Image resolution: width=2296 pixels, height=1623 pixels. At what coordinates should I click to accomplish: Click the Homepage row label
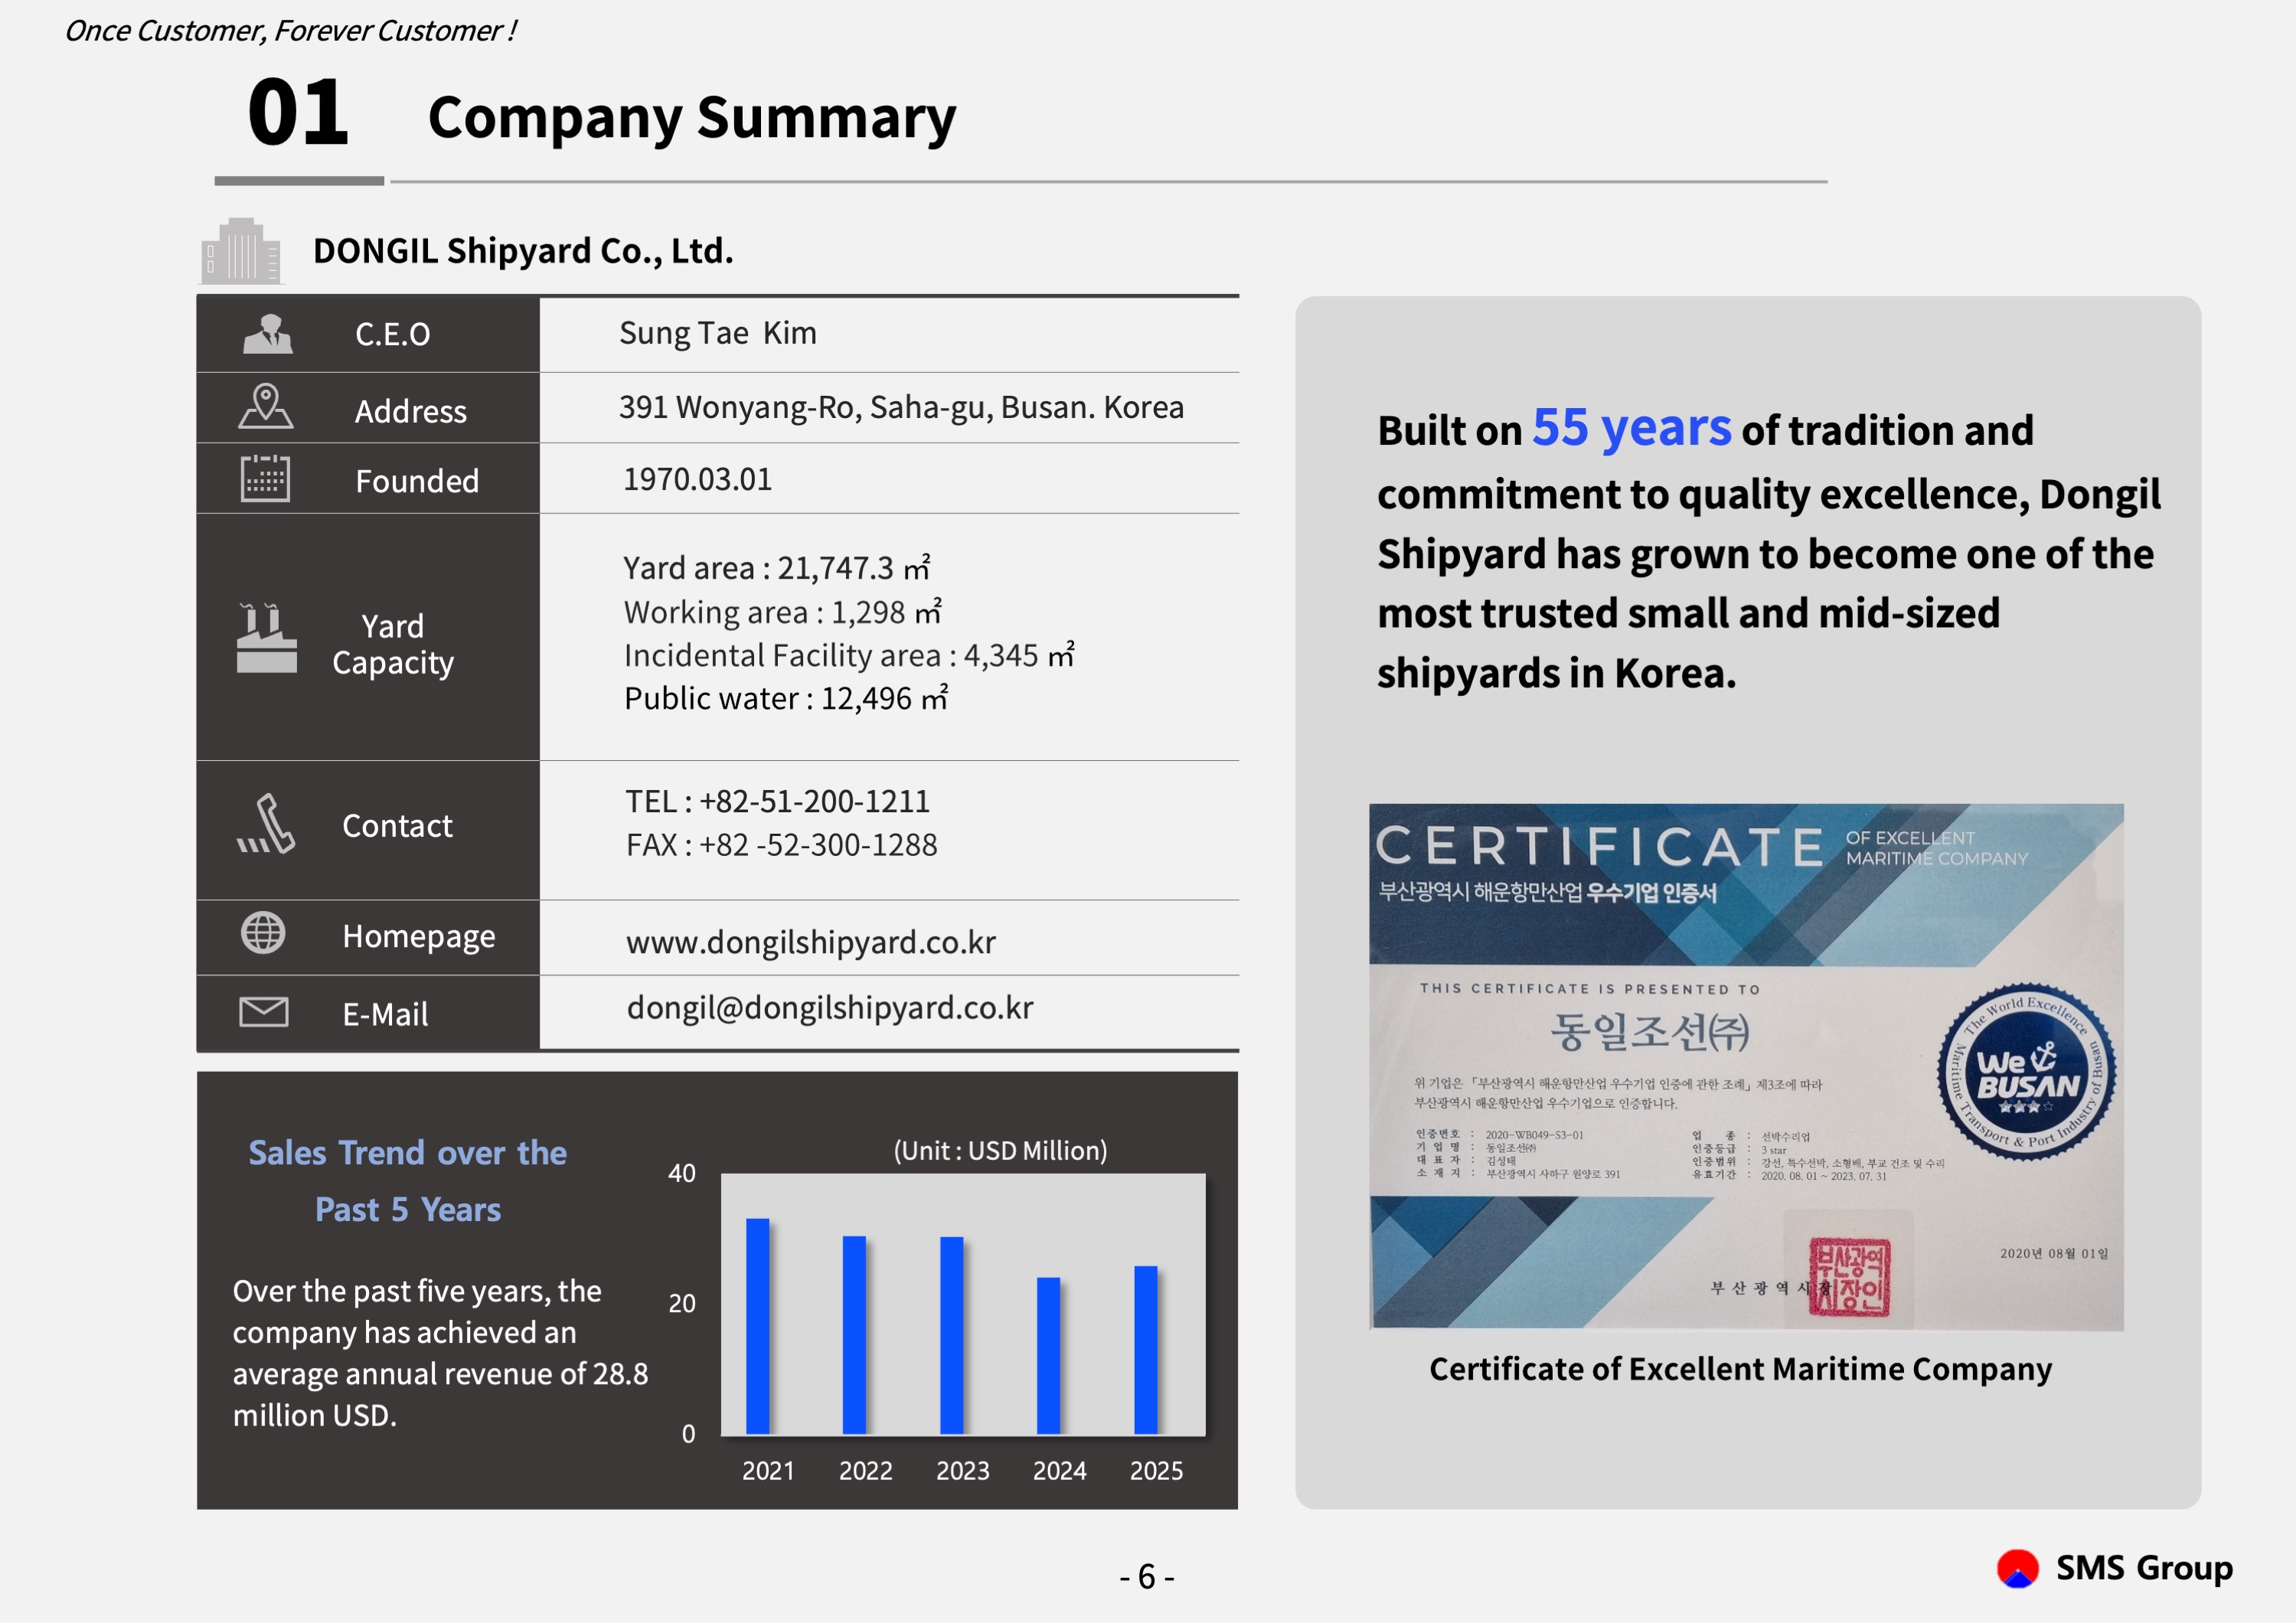pyautogui.click(x=419, y=936)
